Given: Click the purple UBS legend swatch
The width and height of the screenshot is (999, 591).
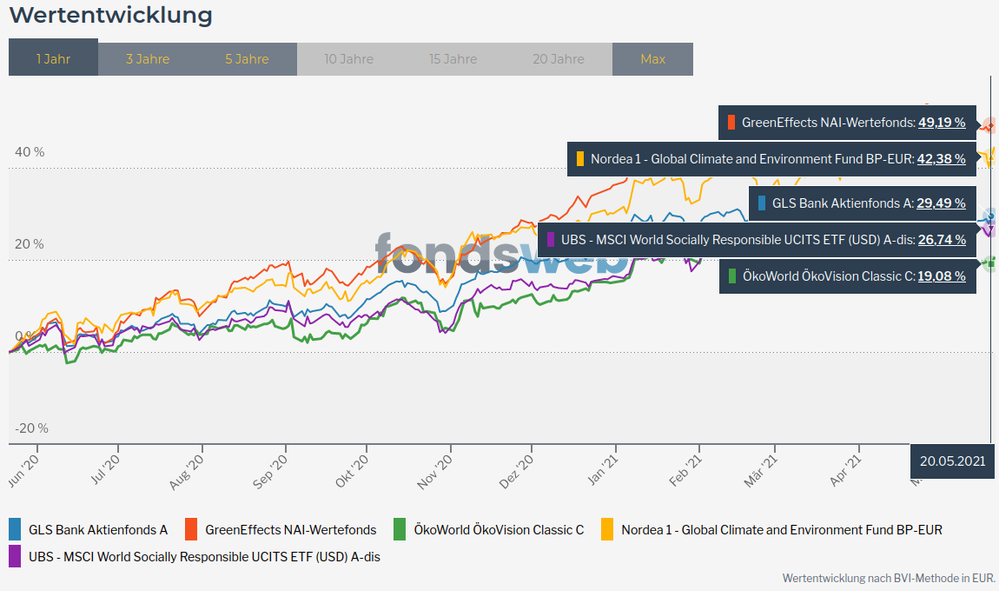Looking at the screenshot, I should [x=15, y=556].
